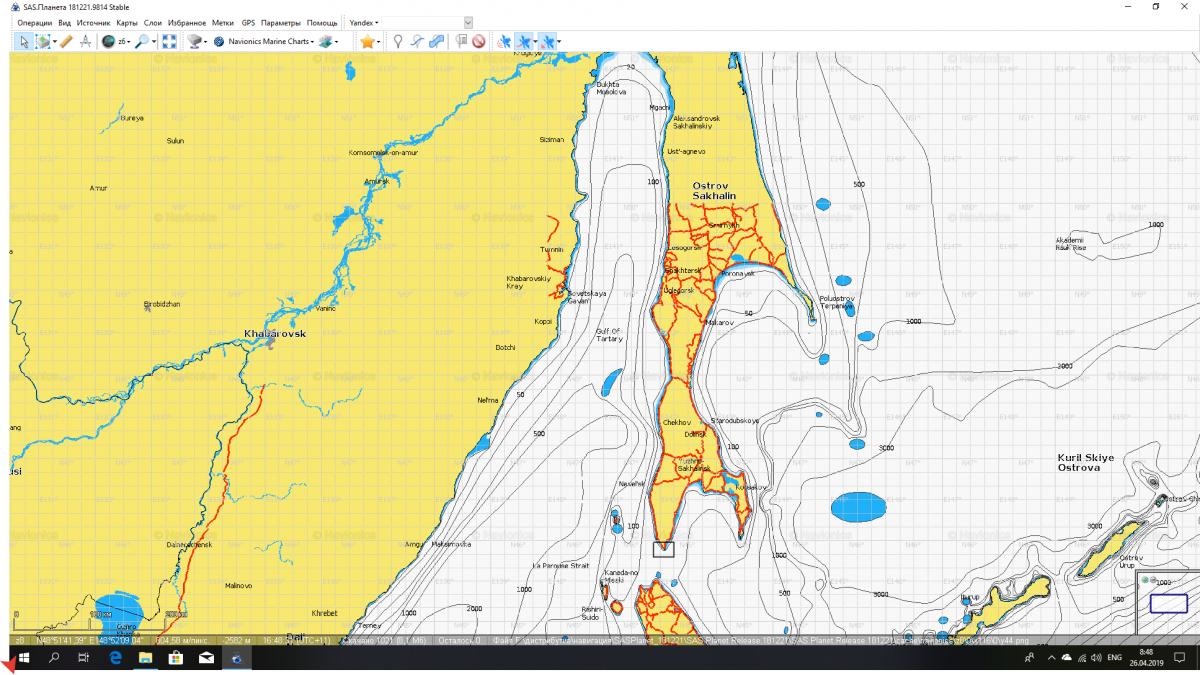
Task: Open File Explorer from the taskbar
Action: (145, 658)
